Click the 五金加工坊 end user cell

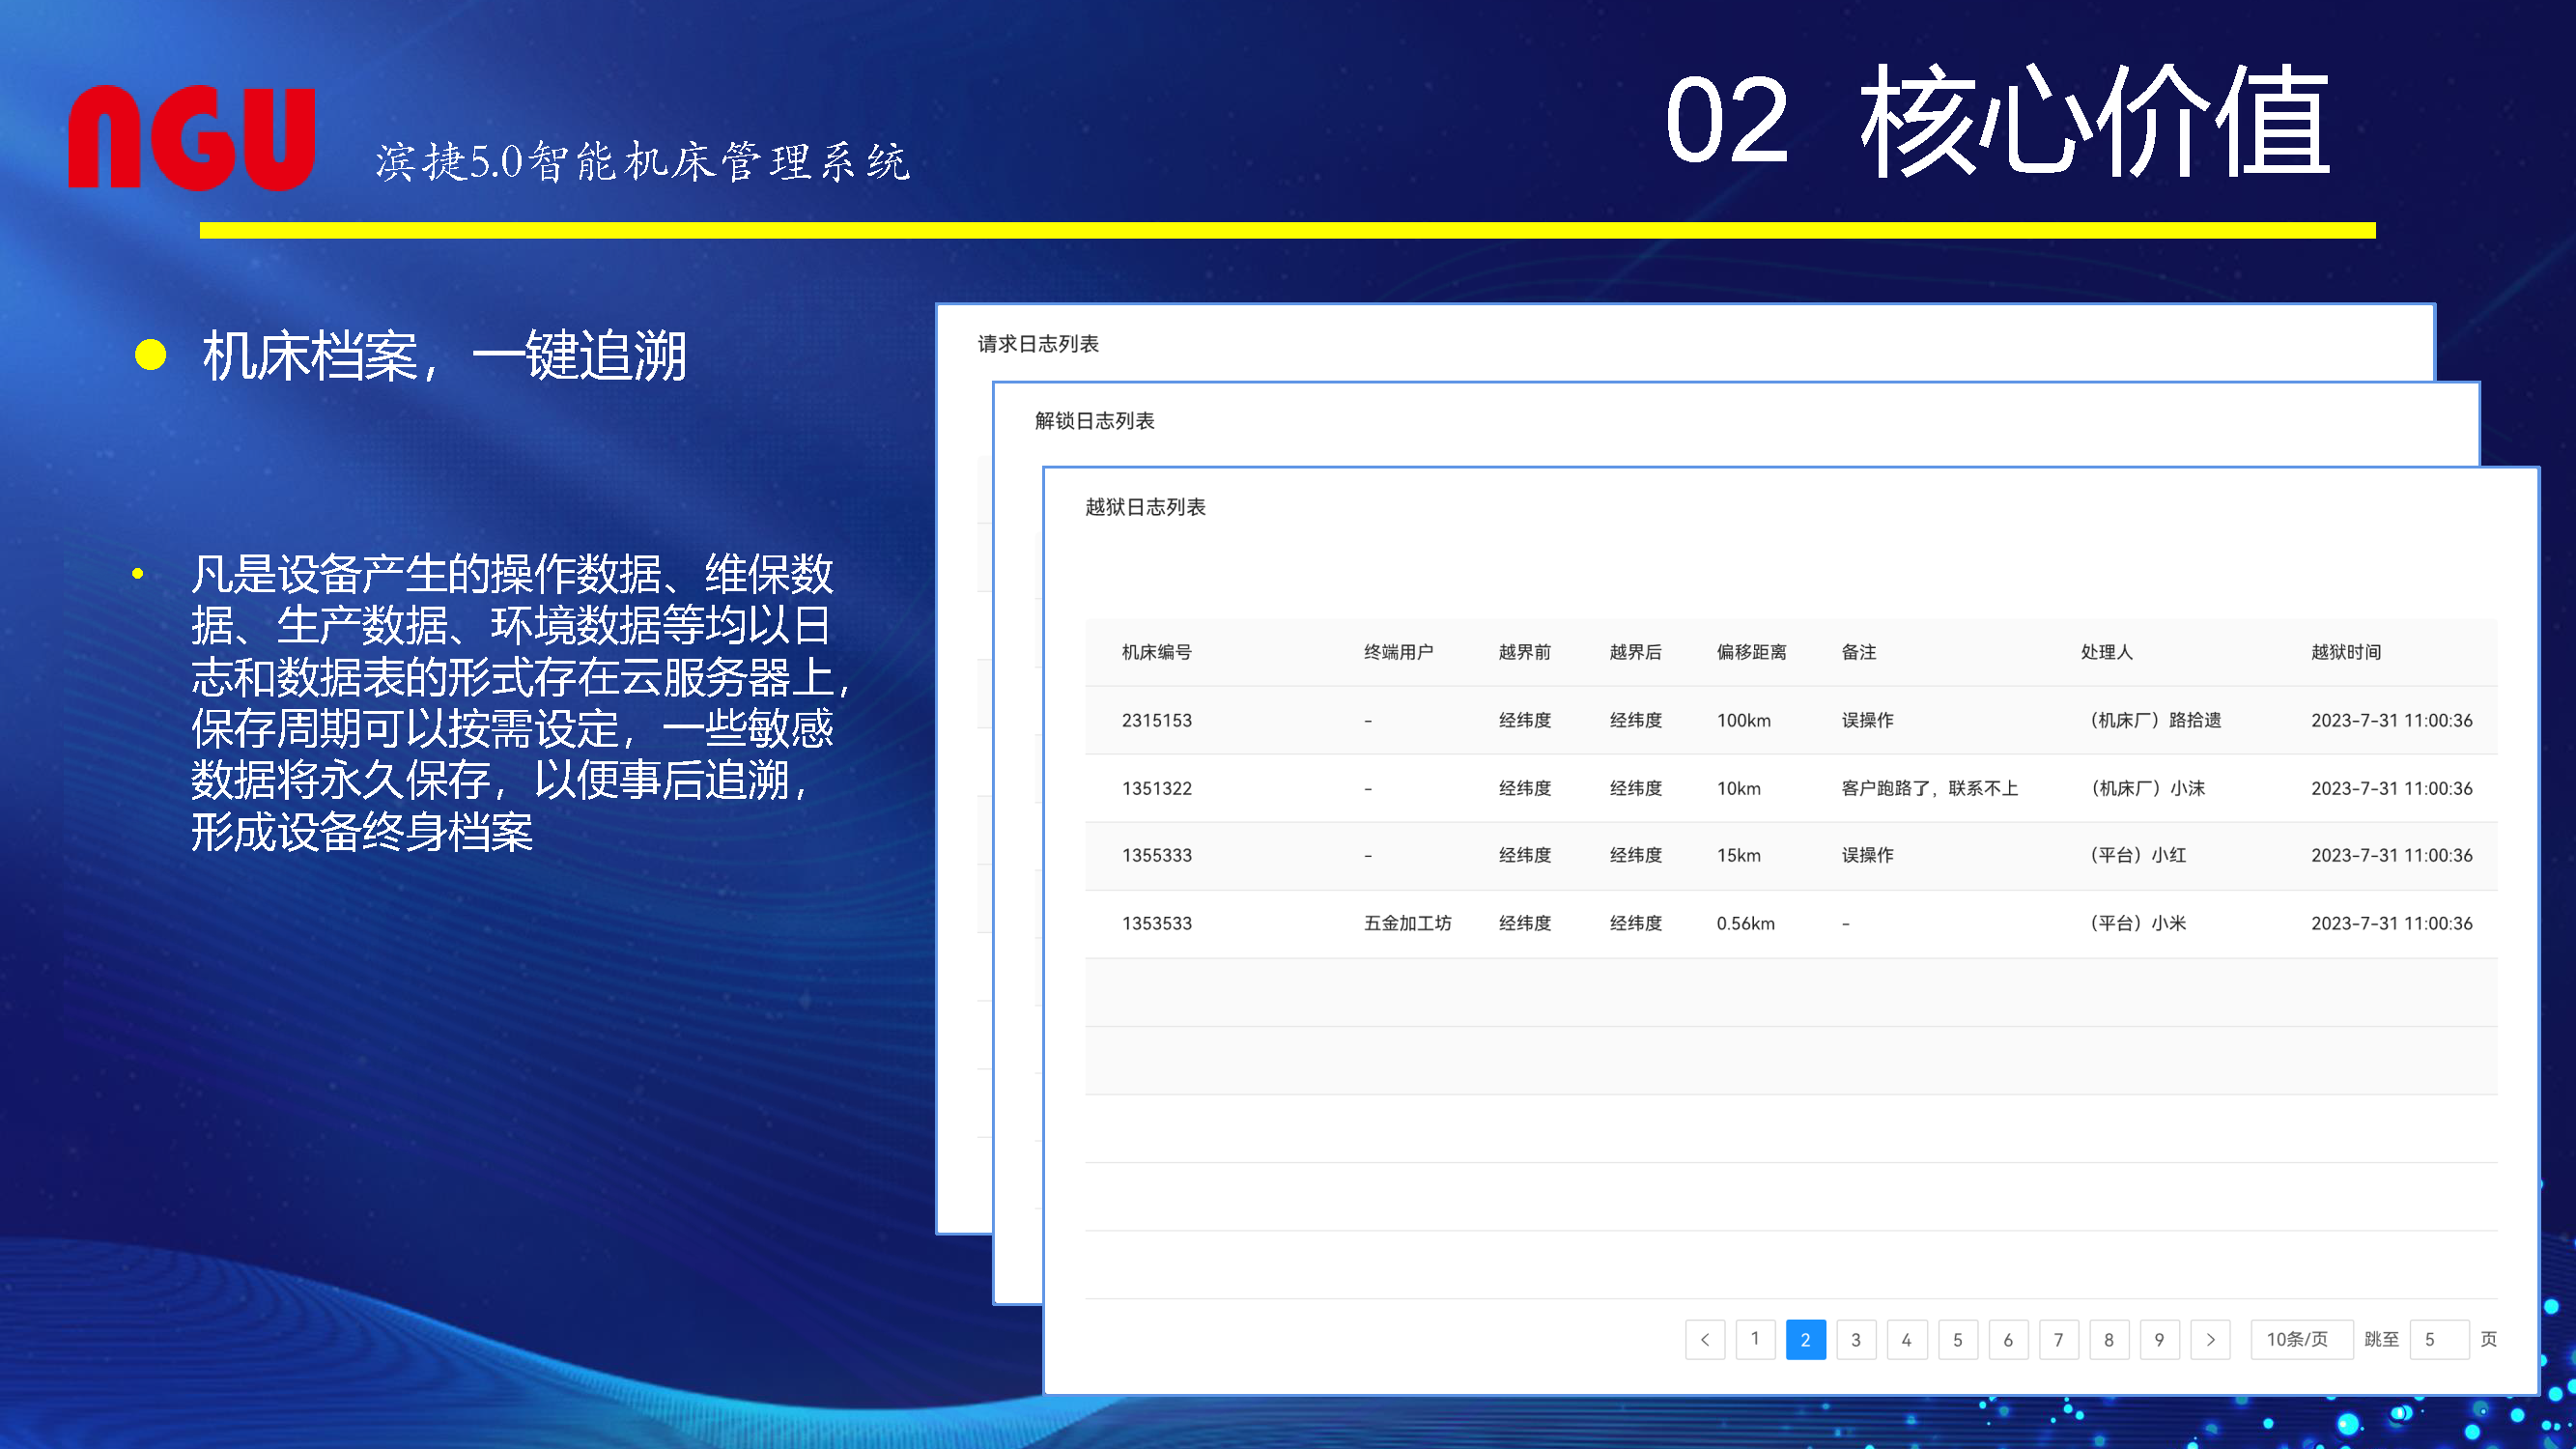pos(1408,923)
